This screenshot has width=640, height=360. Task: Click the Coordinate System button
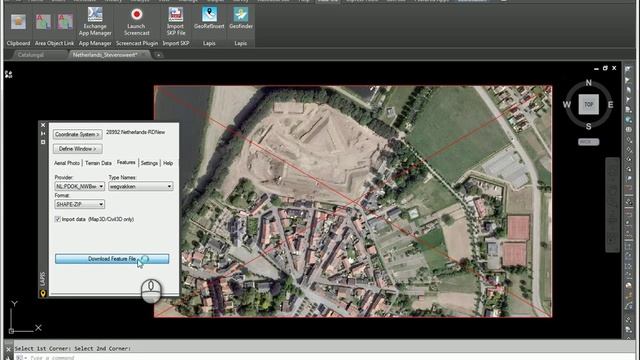[x=77, y=134]
